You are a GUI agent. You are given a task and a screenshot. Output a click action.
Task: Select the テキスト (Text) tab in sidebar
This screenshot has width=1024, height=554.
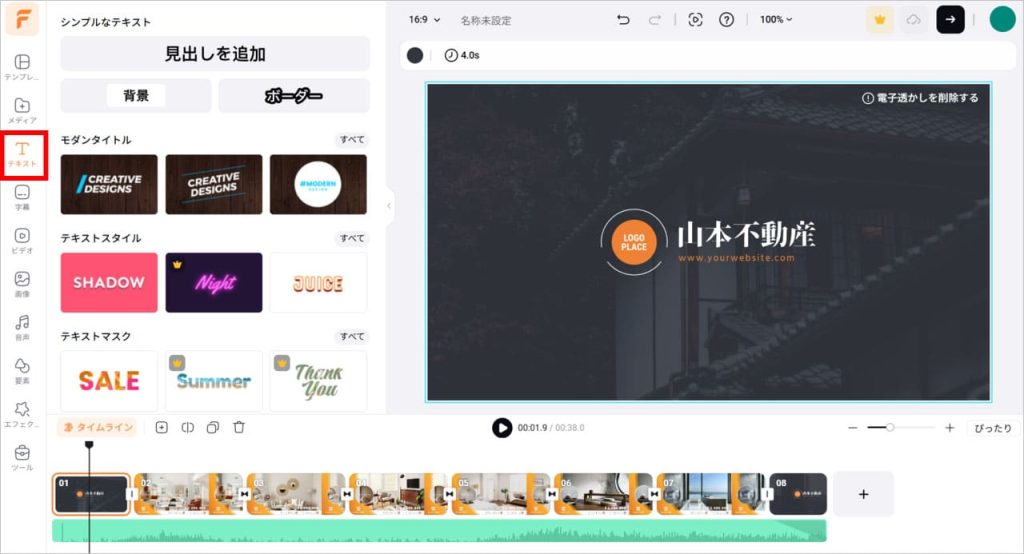point(22,154)
